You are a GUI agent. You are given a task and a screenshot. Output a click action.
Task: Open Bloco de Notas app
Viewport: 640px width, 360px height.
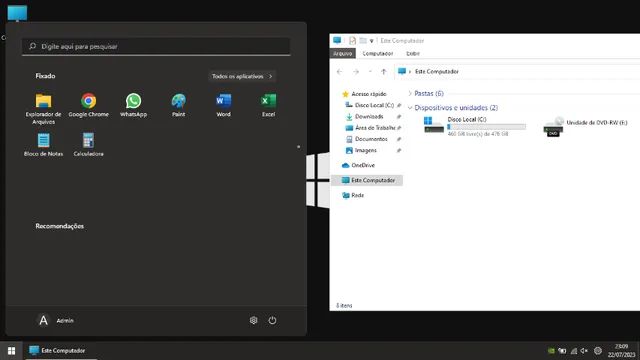(44, 144)
